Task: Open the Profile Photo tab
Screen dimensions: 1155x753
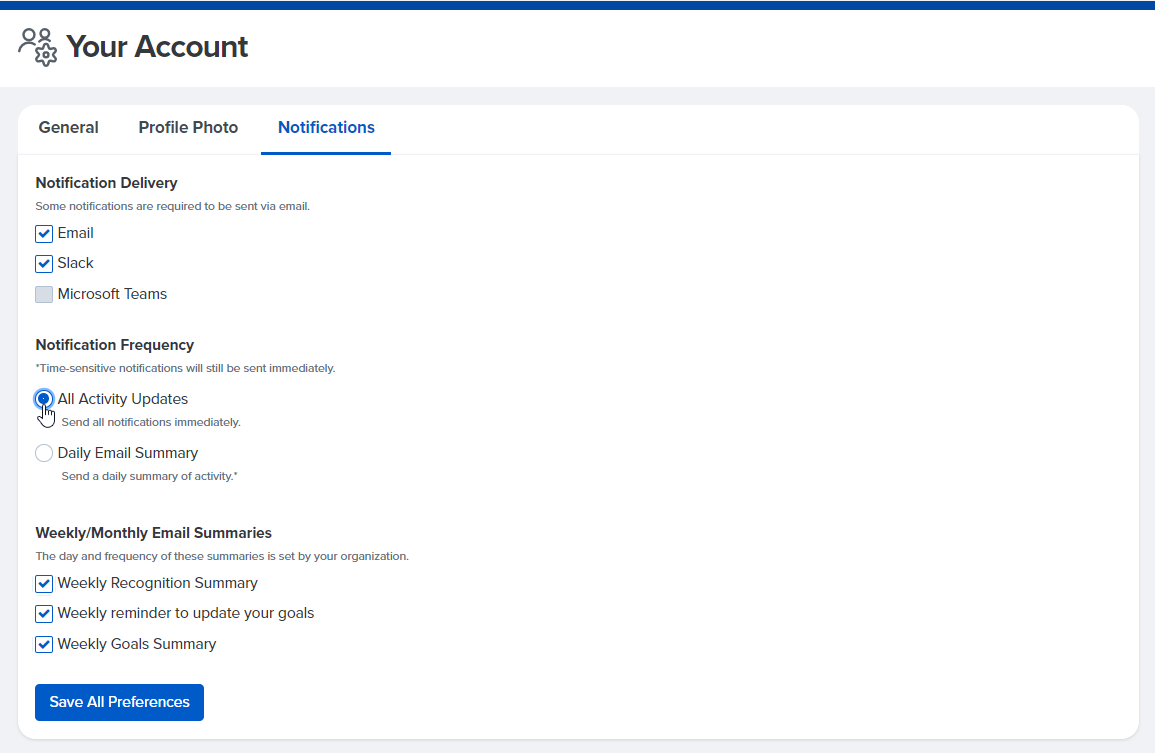Action: 188,128
